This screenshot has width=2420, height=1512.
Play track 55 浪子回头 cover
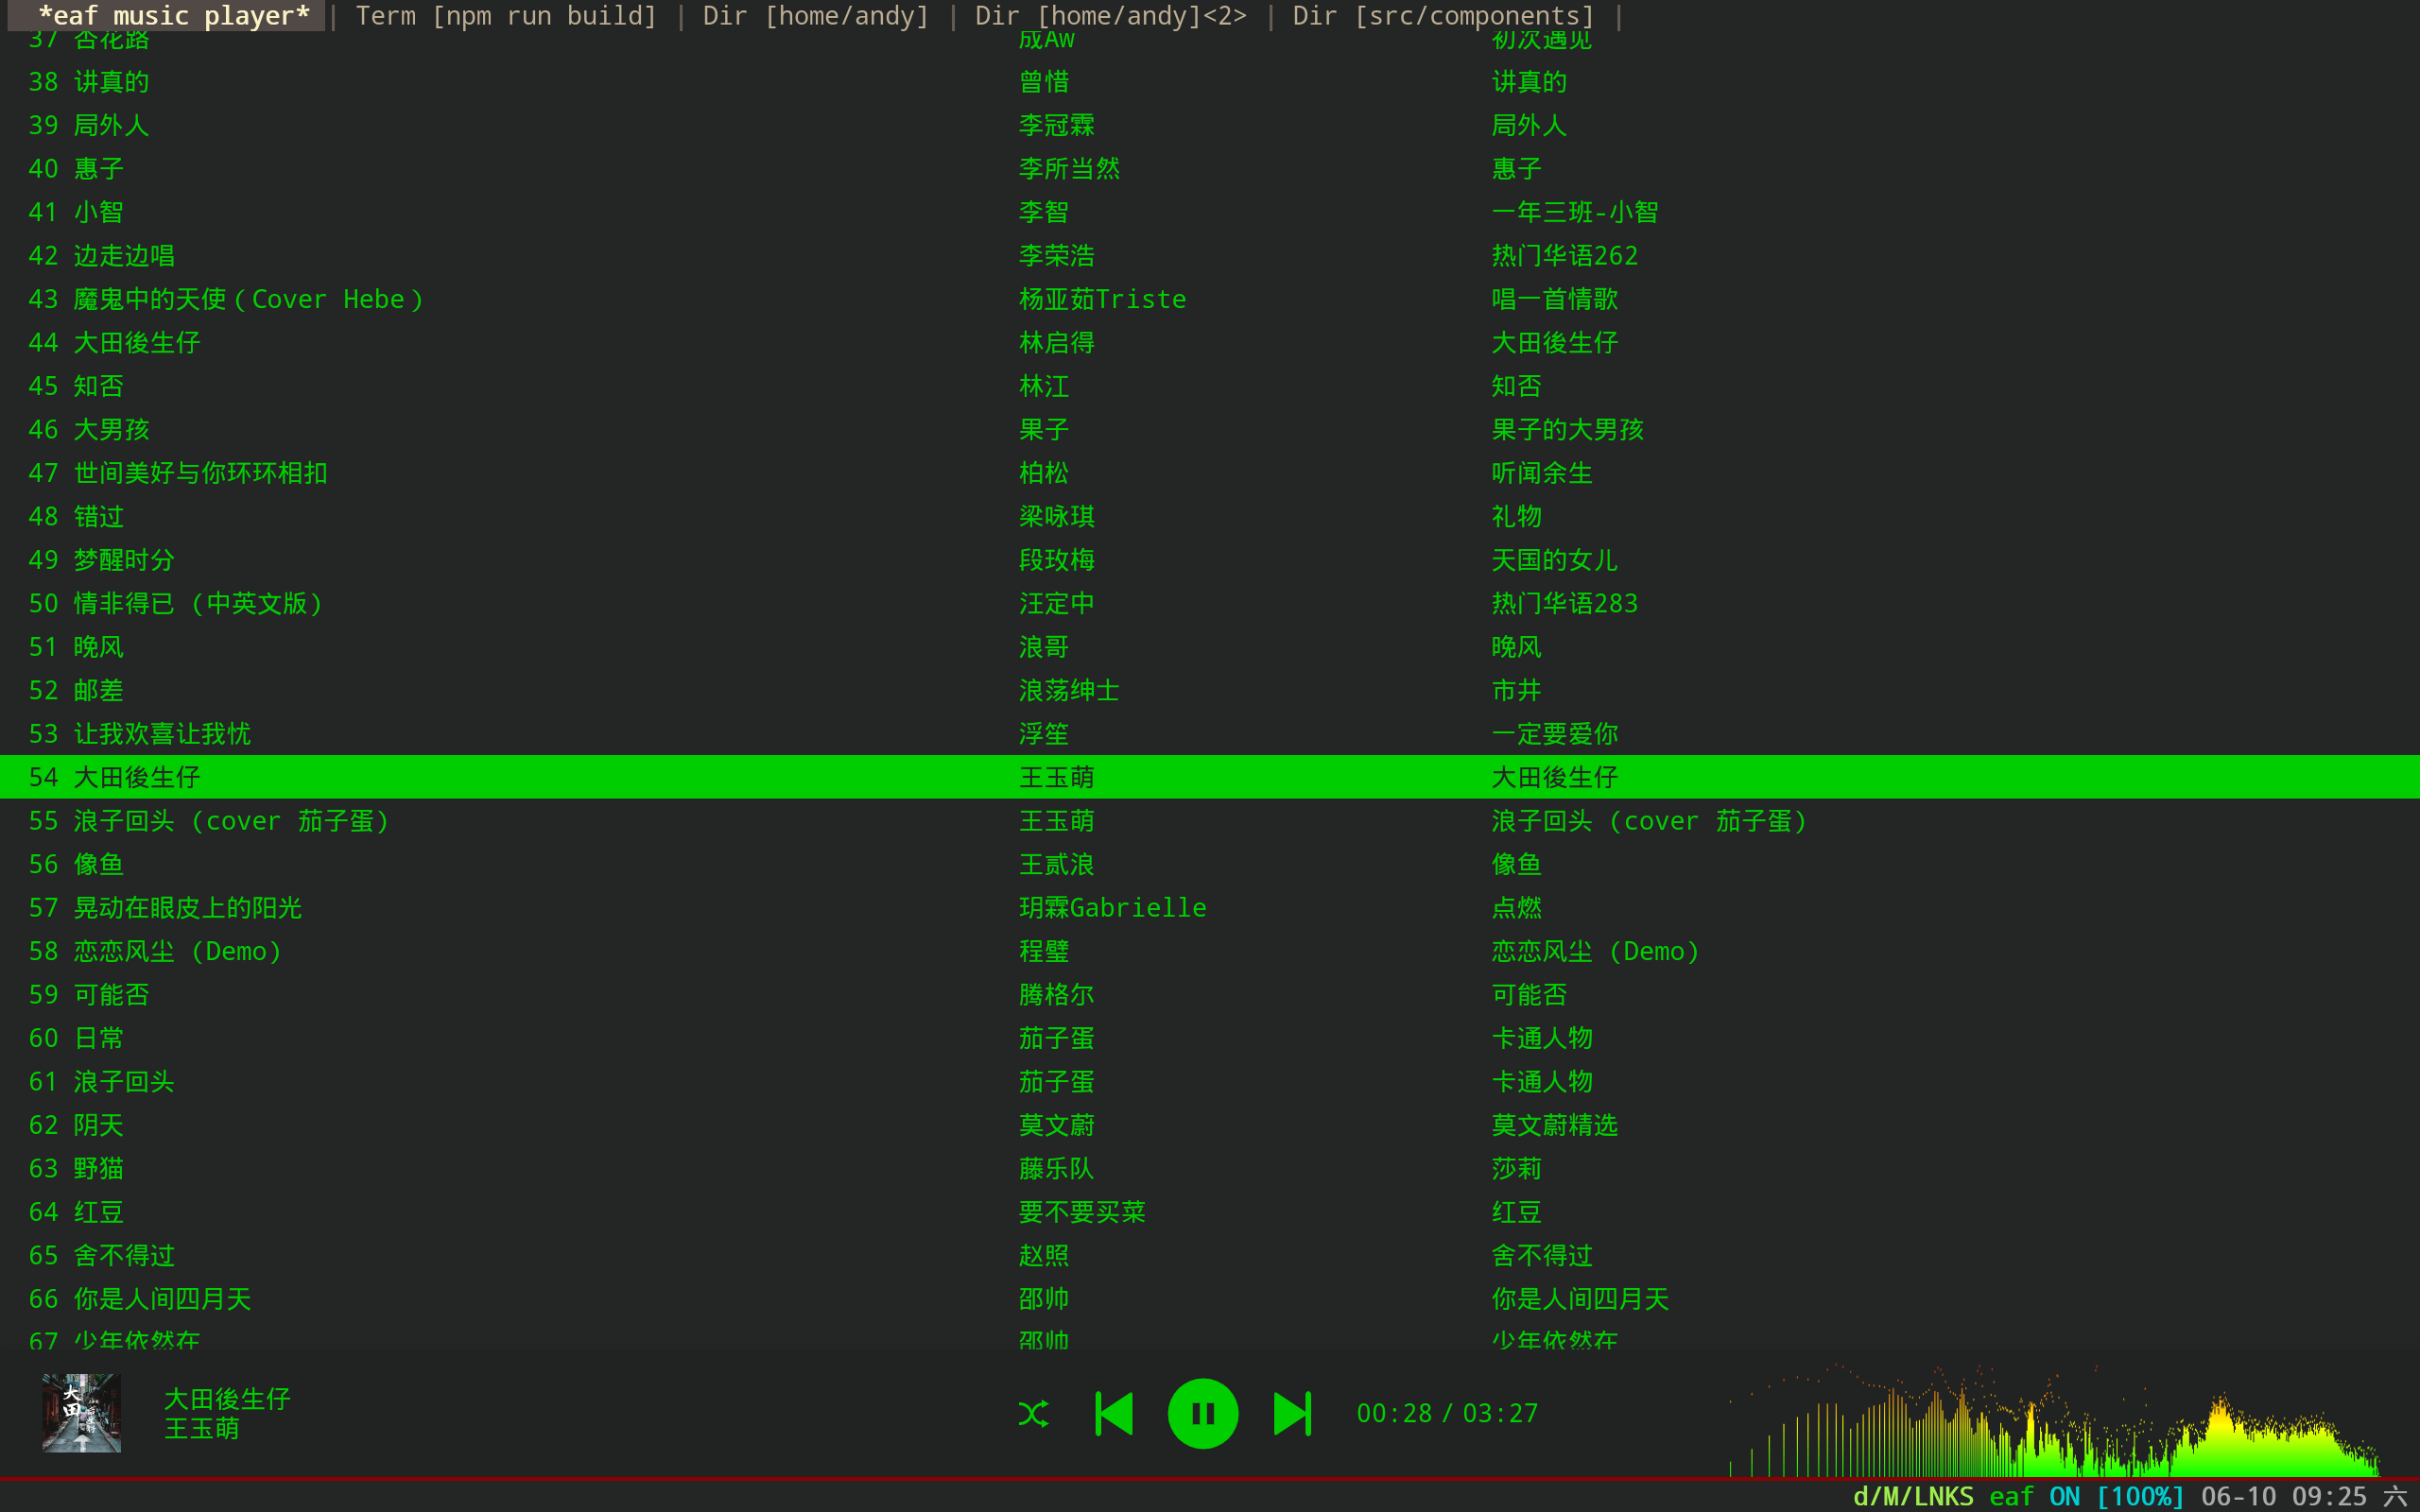tap(230, 821)
